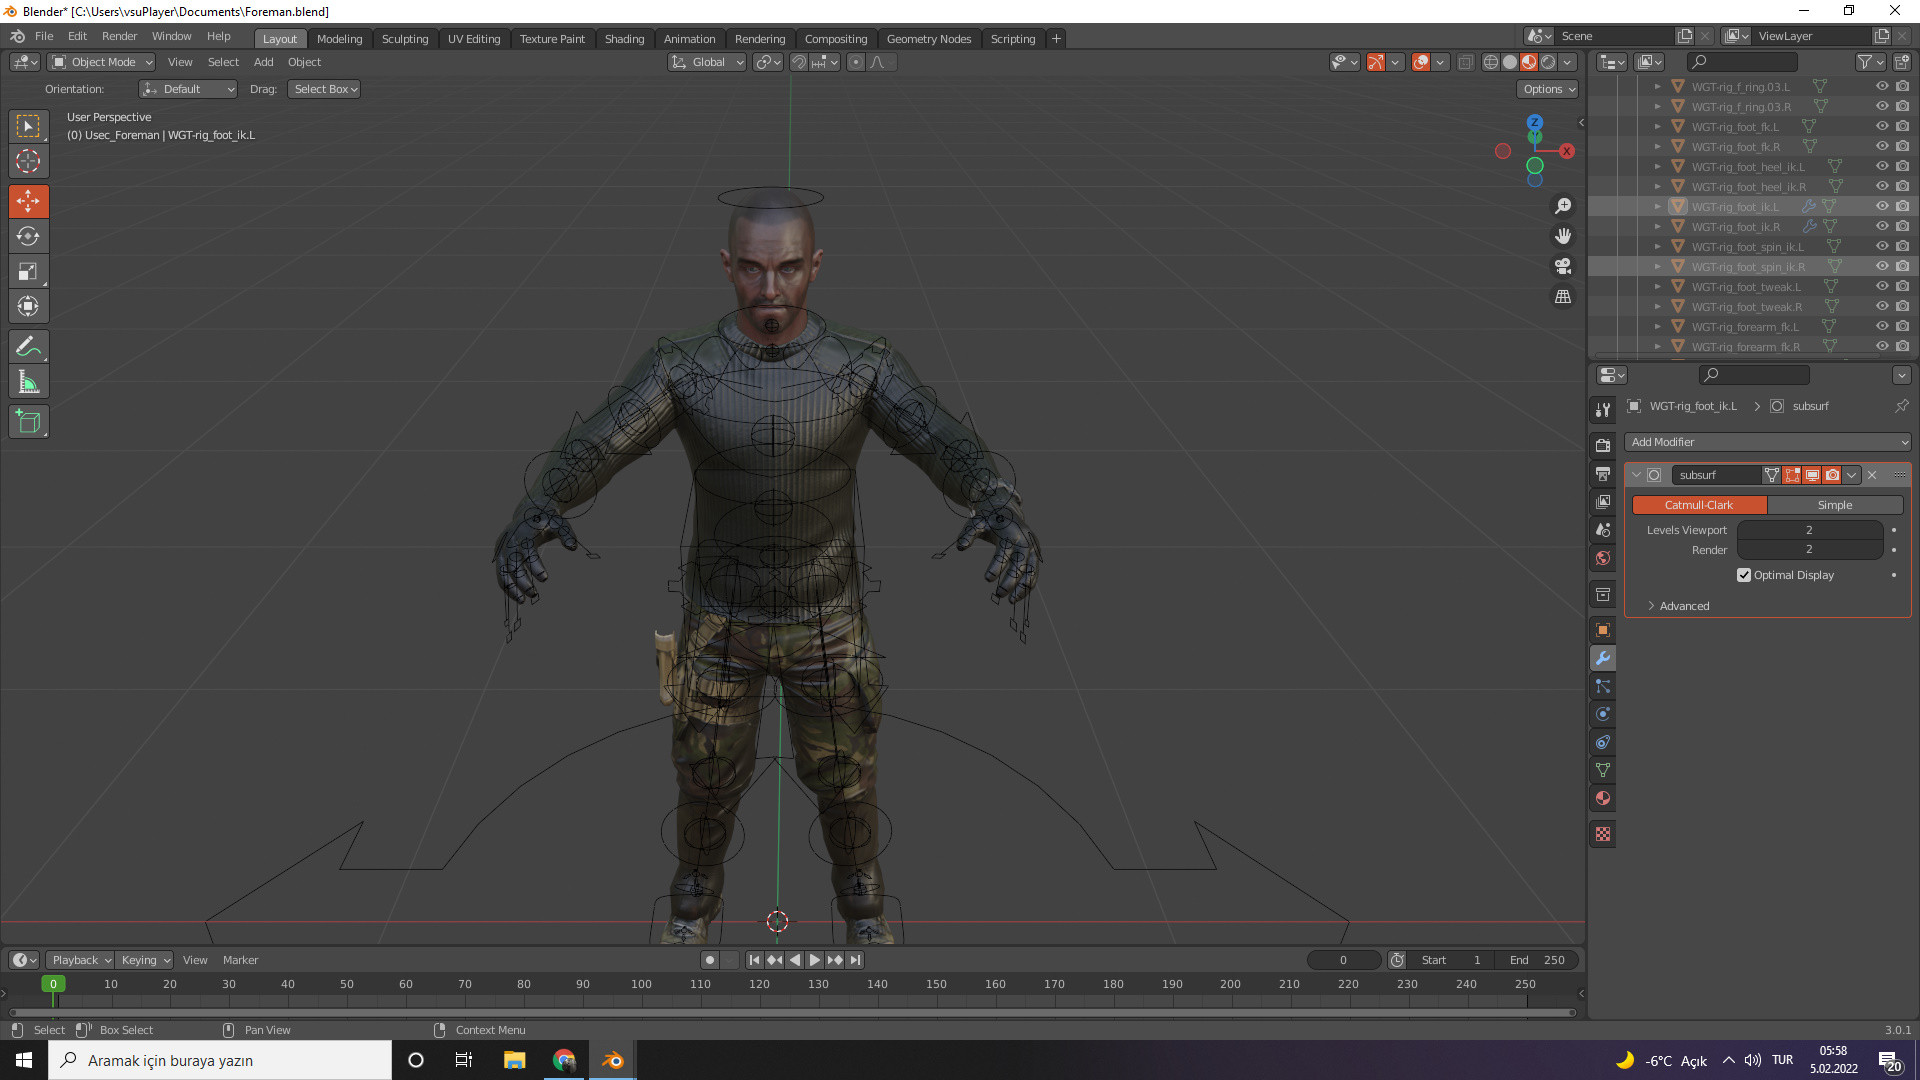Open the Particles properties tab
This screenshot has height=1080, width=1920.
[x=1603, y=686]
